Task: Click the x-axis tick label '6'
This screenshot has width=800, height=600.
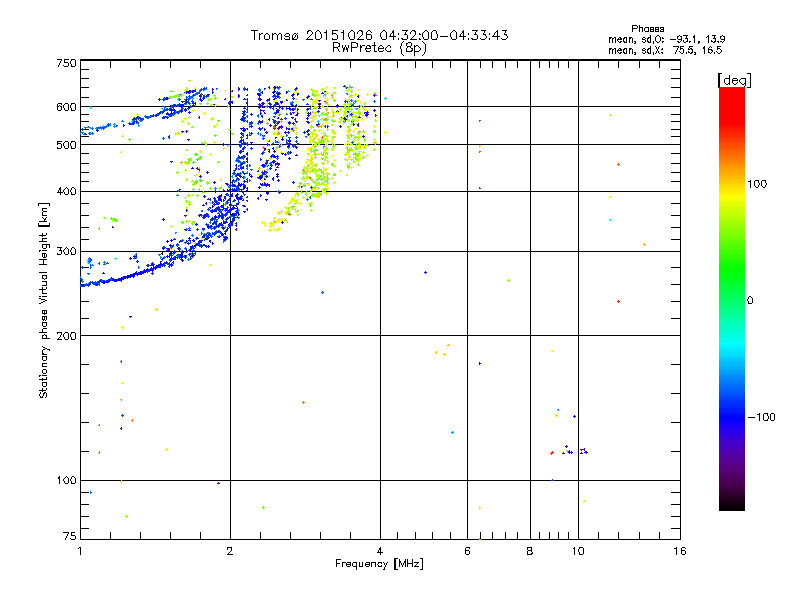Action: coord(467,551)
